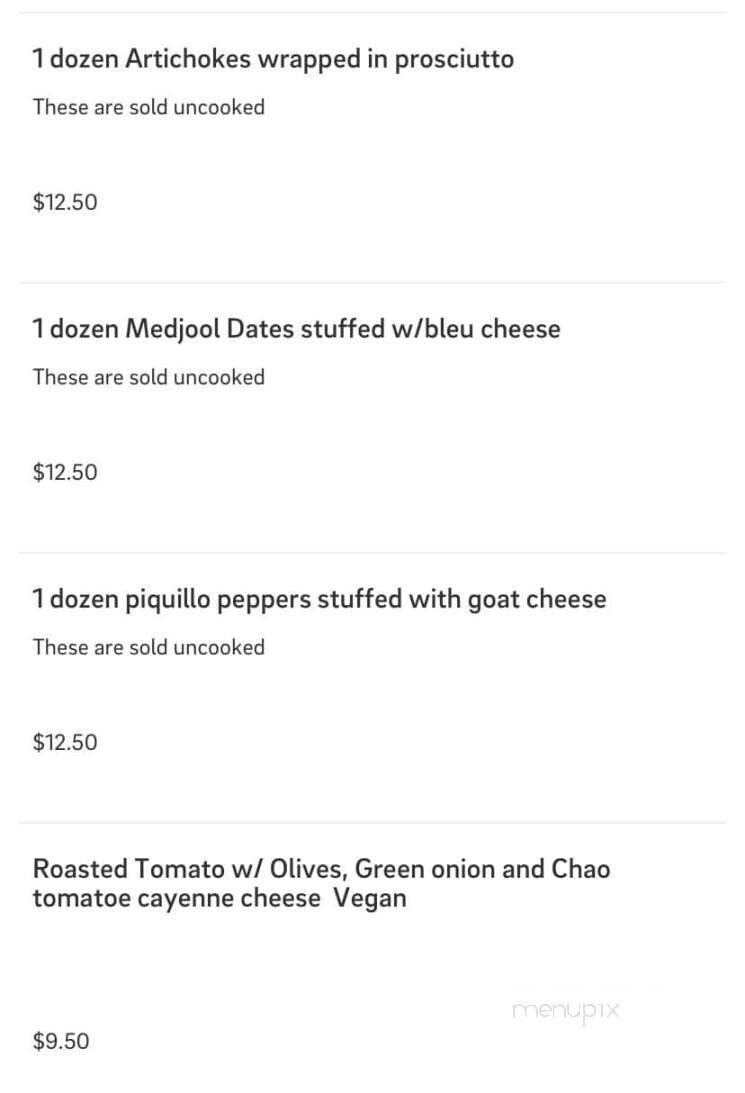This screenshot has height=1093, width=745.
Task: Click the $12.50 price under Medjool Dates
Action: 65,472
